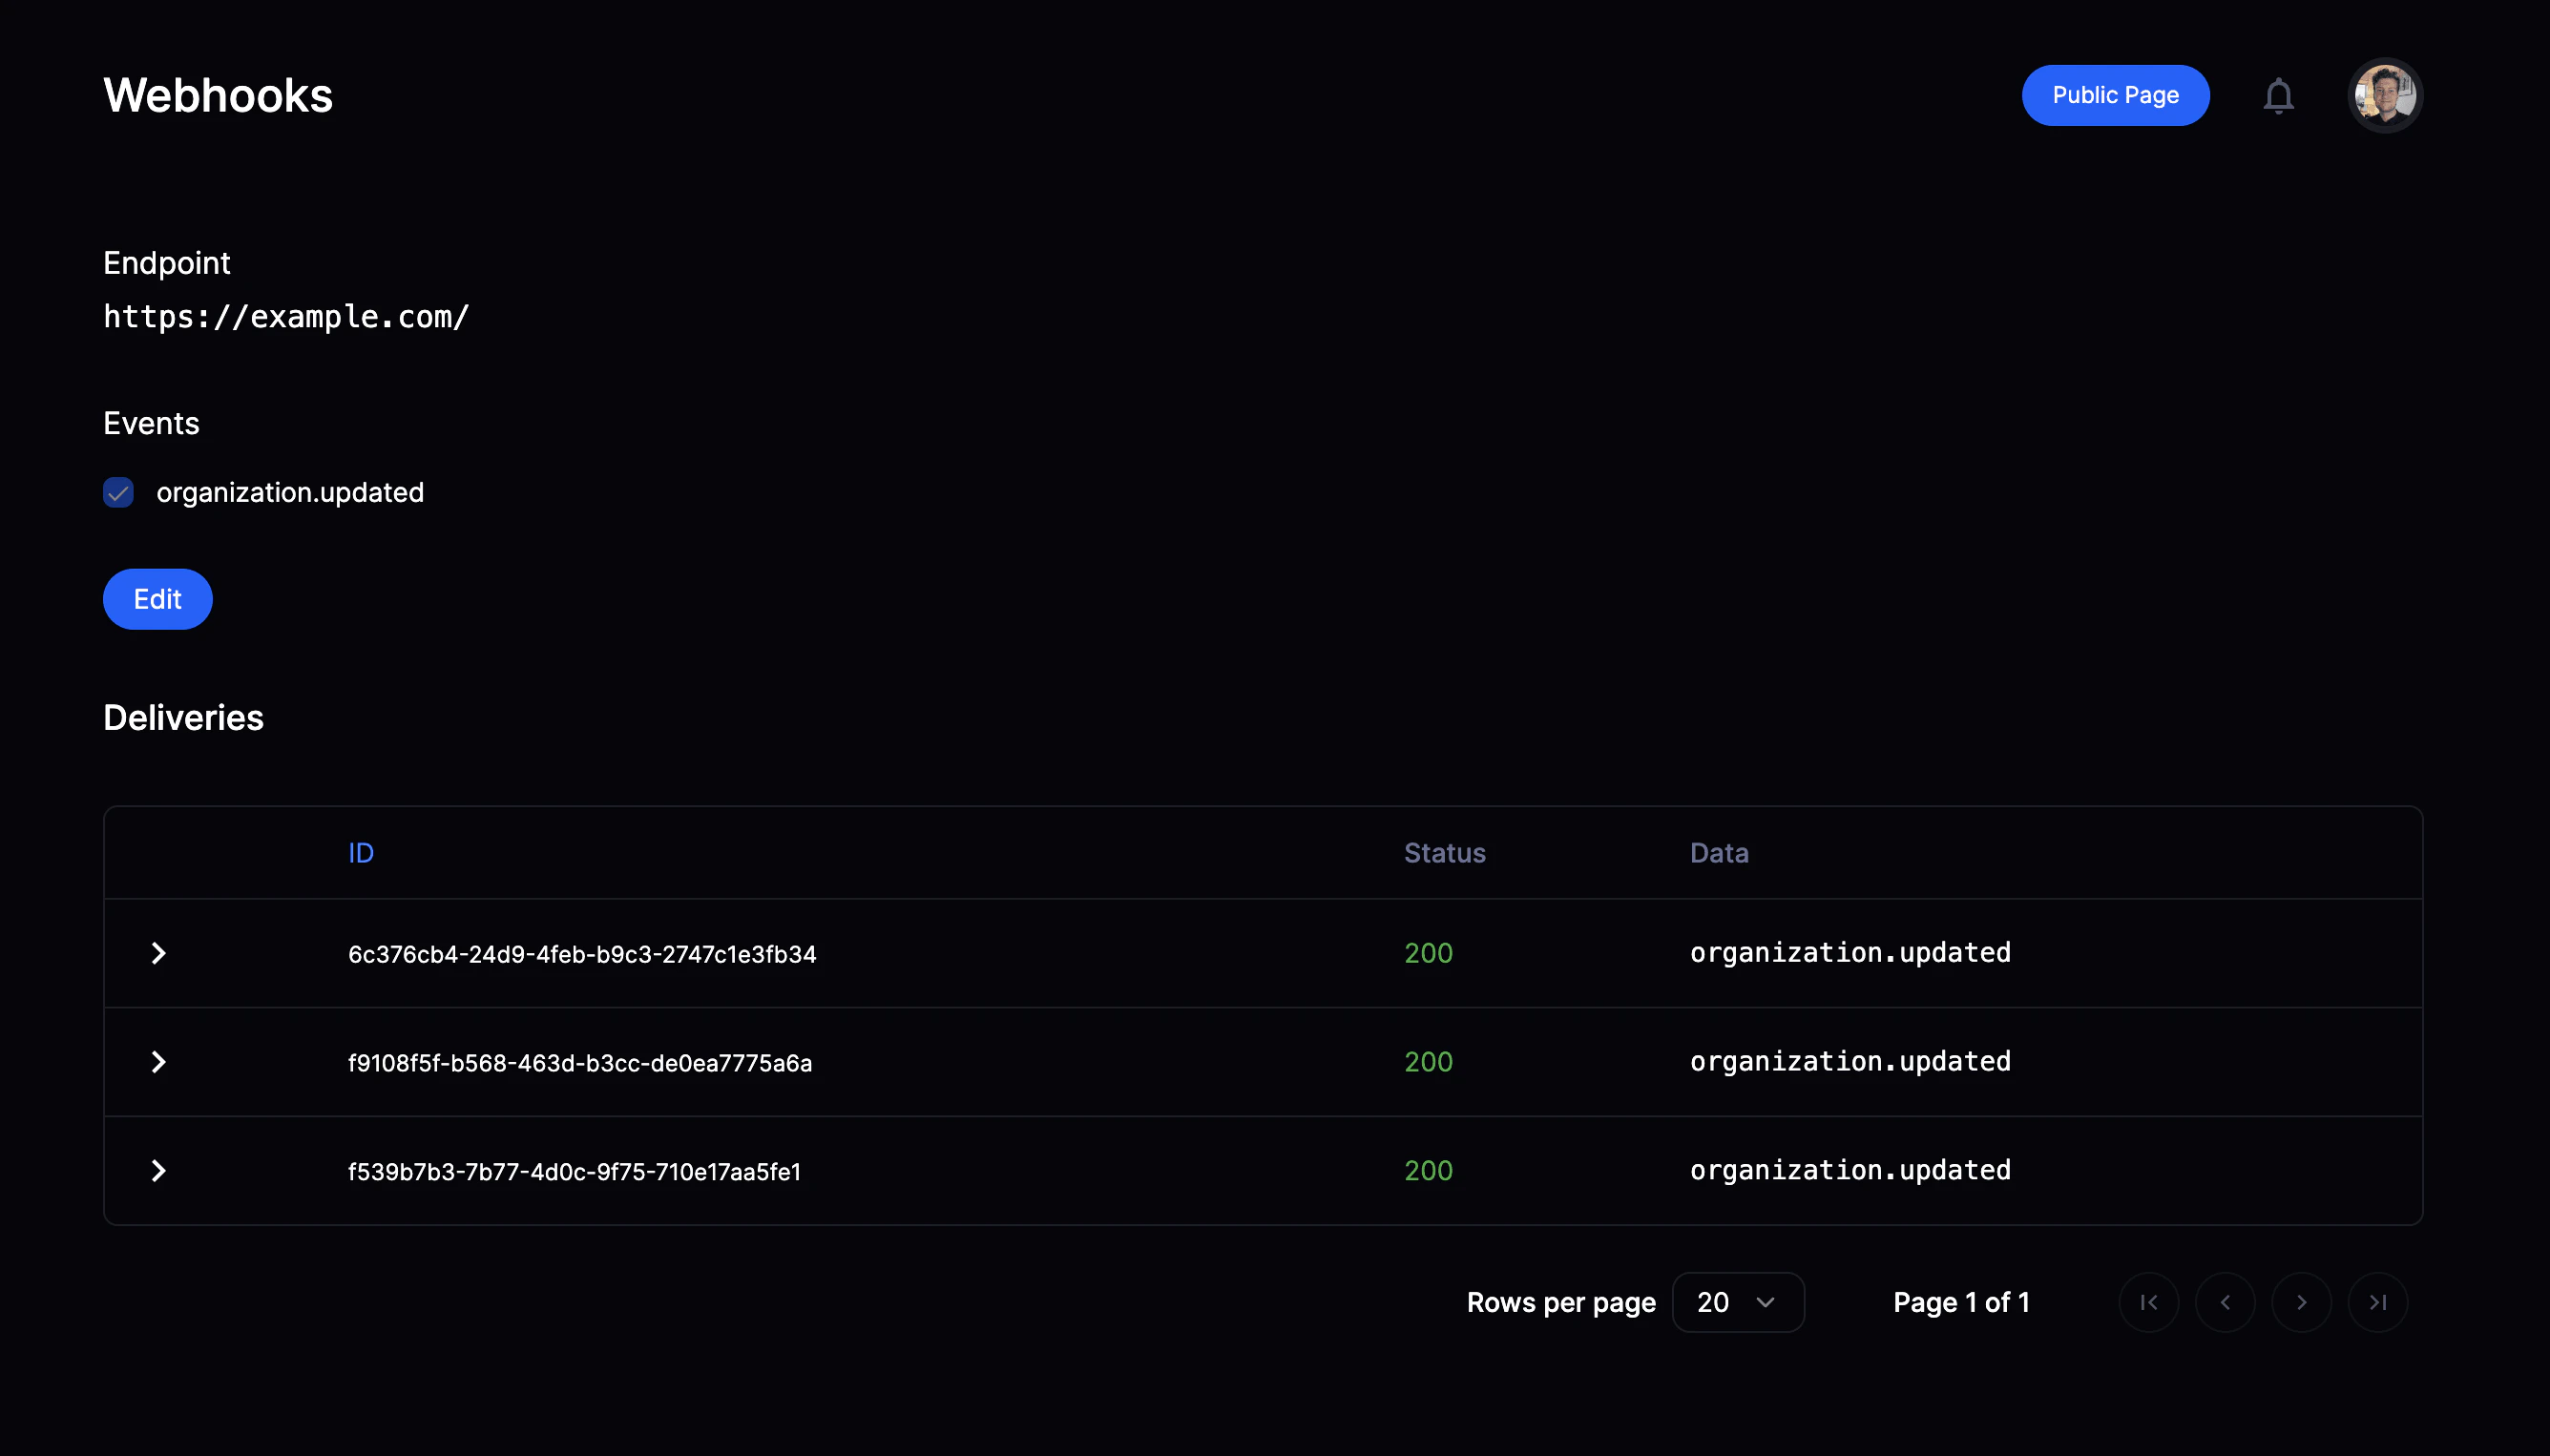Jump to last deliveries page
This screenshot has height=1456, width=2550.
[x=2377, y=1302]
